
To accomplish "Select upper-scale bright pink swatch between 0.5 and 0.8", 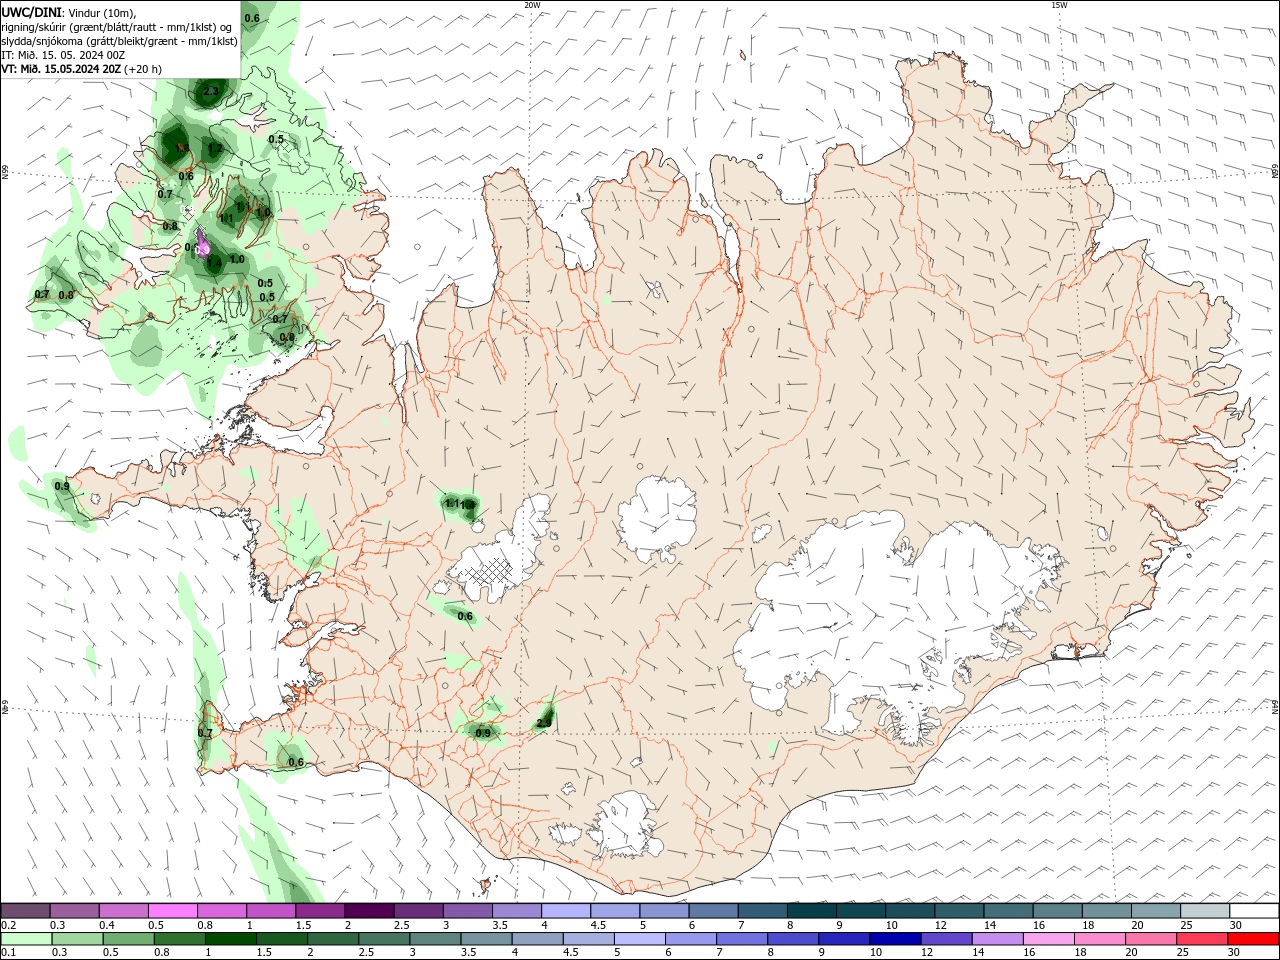I will (173, 911).
